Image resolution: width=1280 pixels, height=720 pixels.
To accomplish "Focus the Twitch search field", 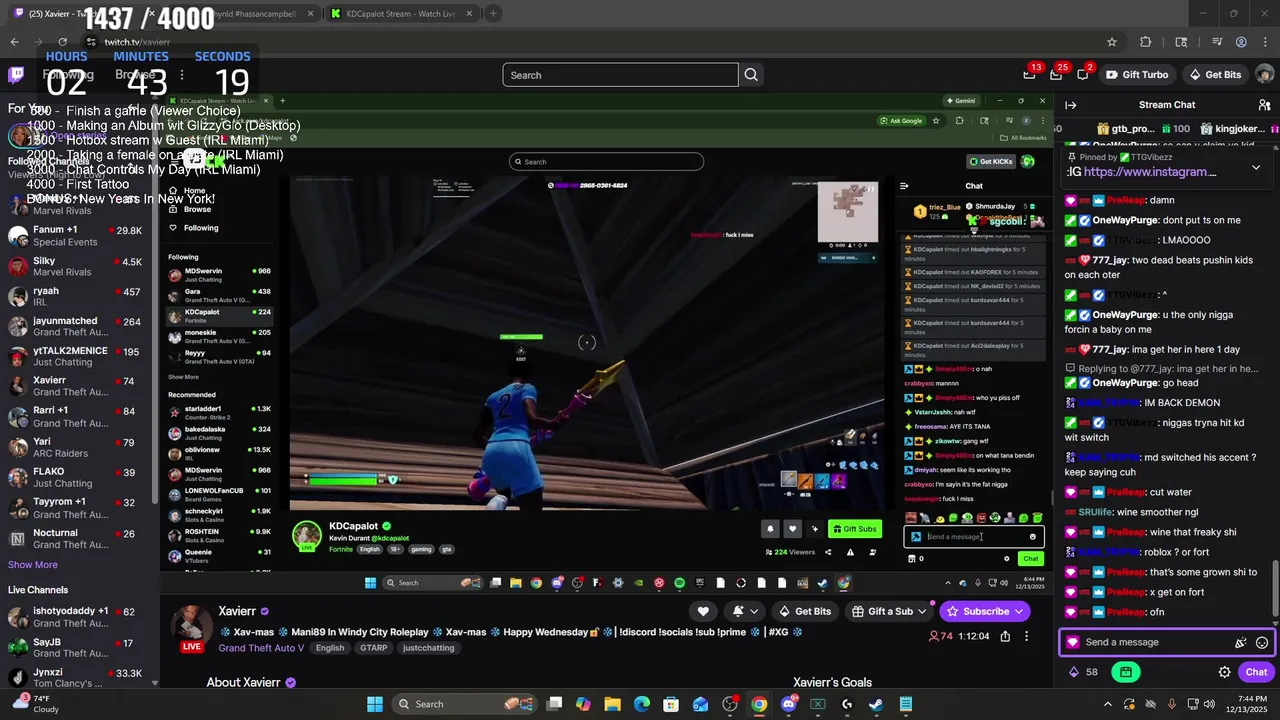I will pos(620,75).
